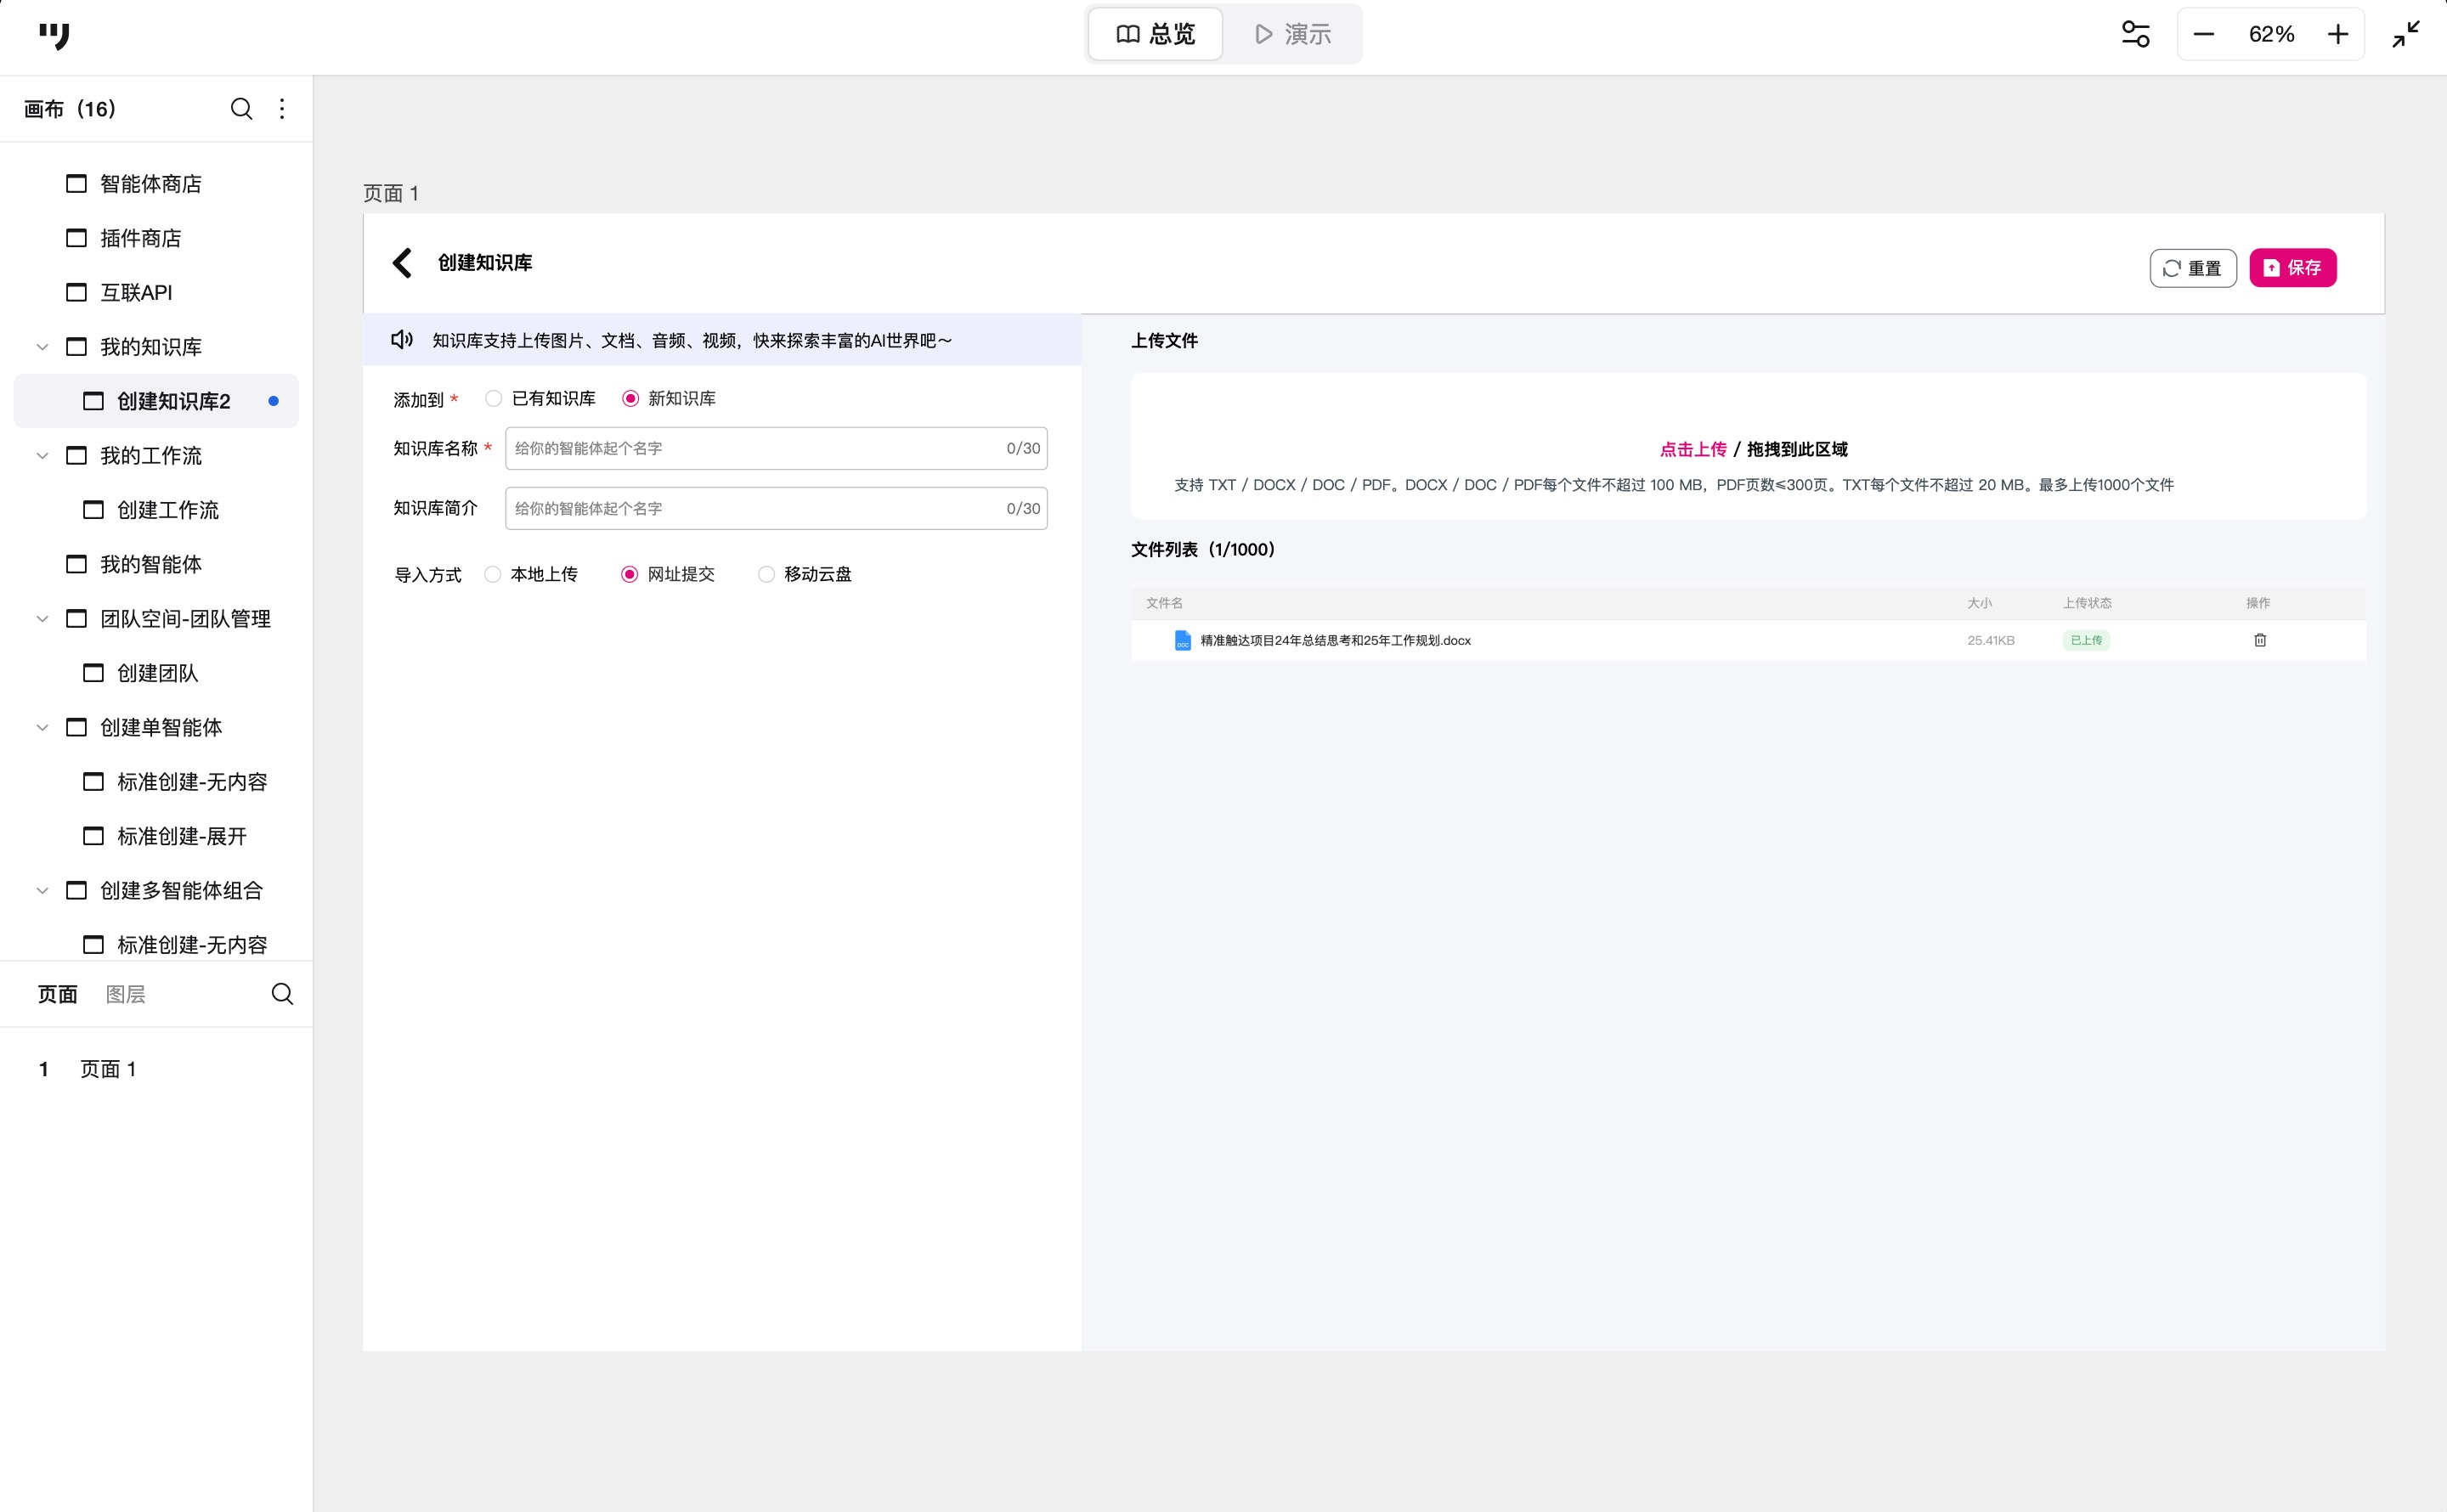Choose the 移动云盘 radio option
Image resolution: width=2447 pixels, height=1512 pixels.
[x=766, y=574]
